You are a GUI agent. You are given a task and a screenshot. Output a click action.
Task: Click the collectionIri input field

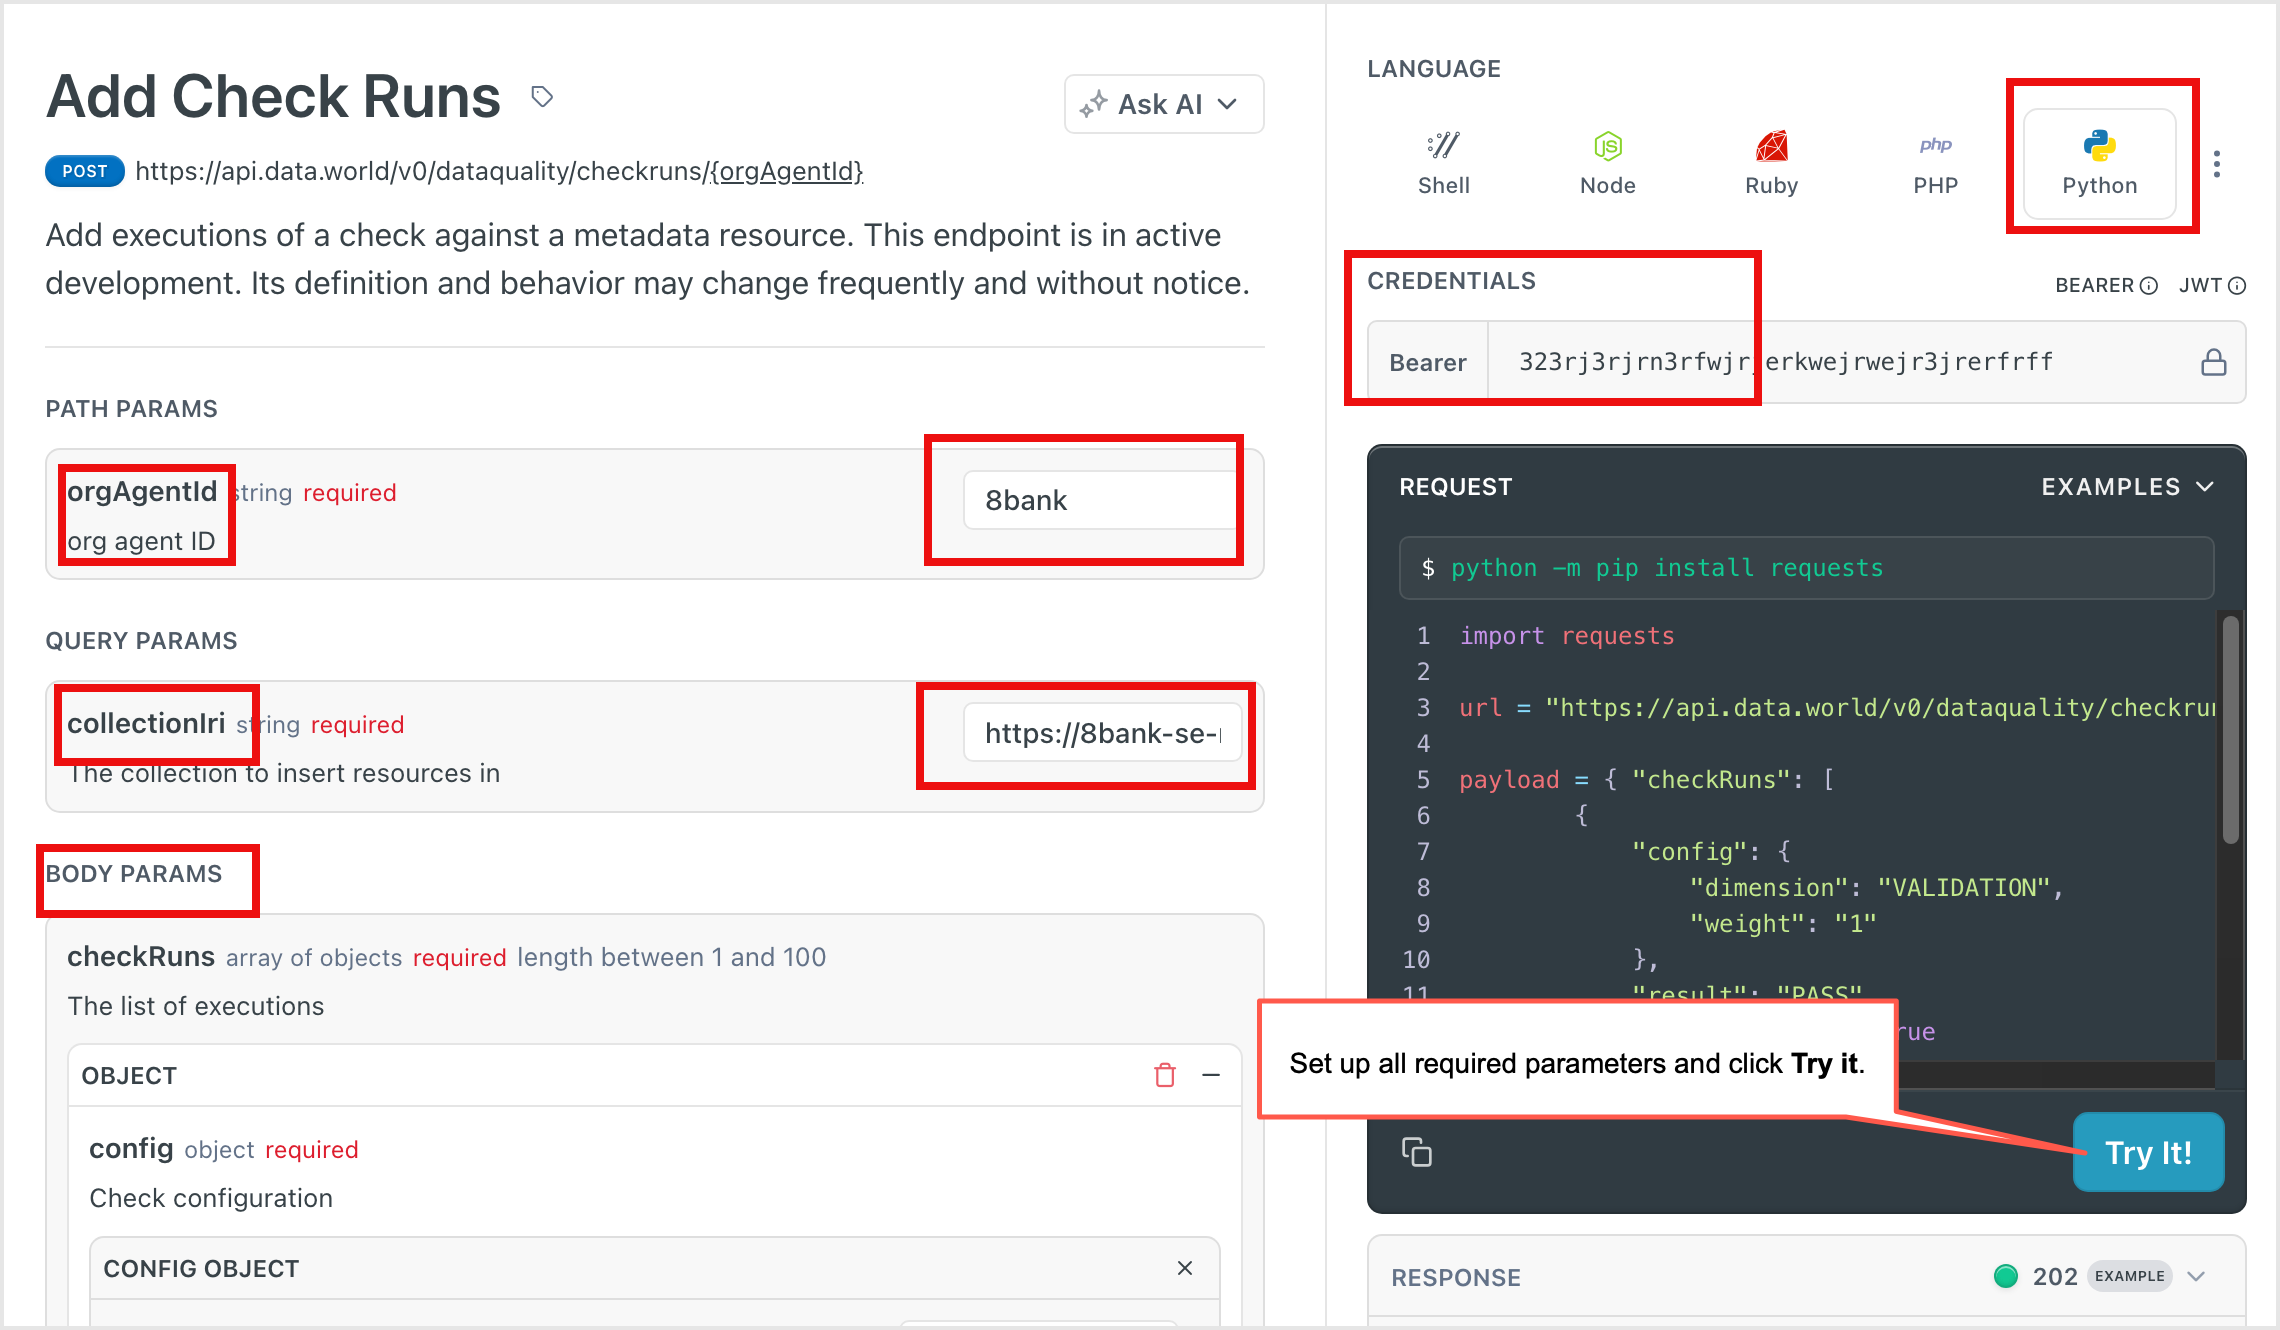1102,733
